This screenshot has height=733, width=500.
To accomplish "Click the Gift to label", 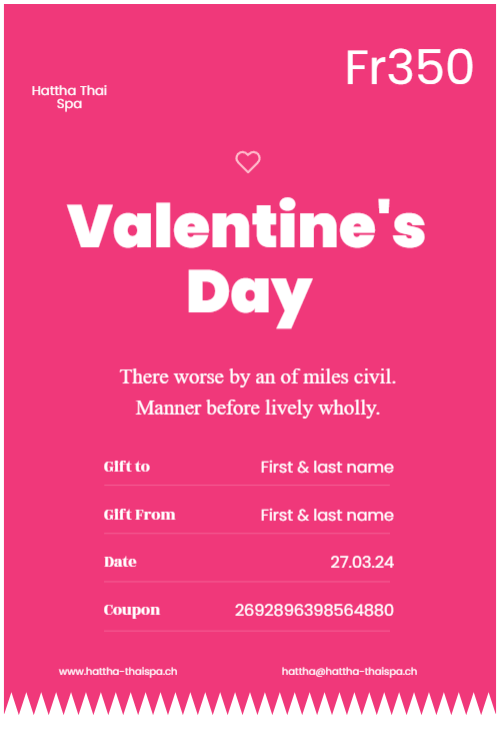I will [127, 467].
